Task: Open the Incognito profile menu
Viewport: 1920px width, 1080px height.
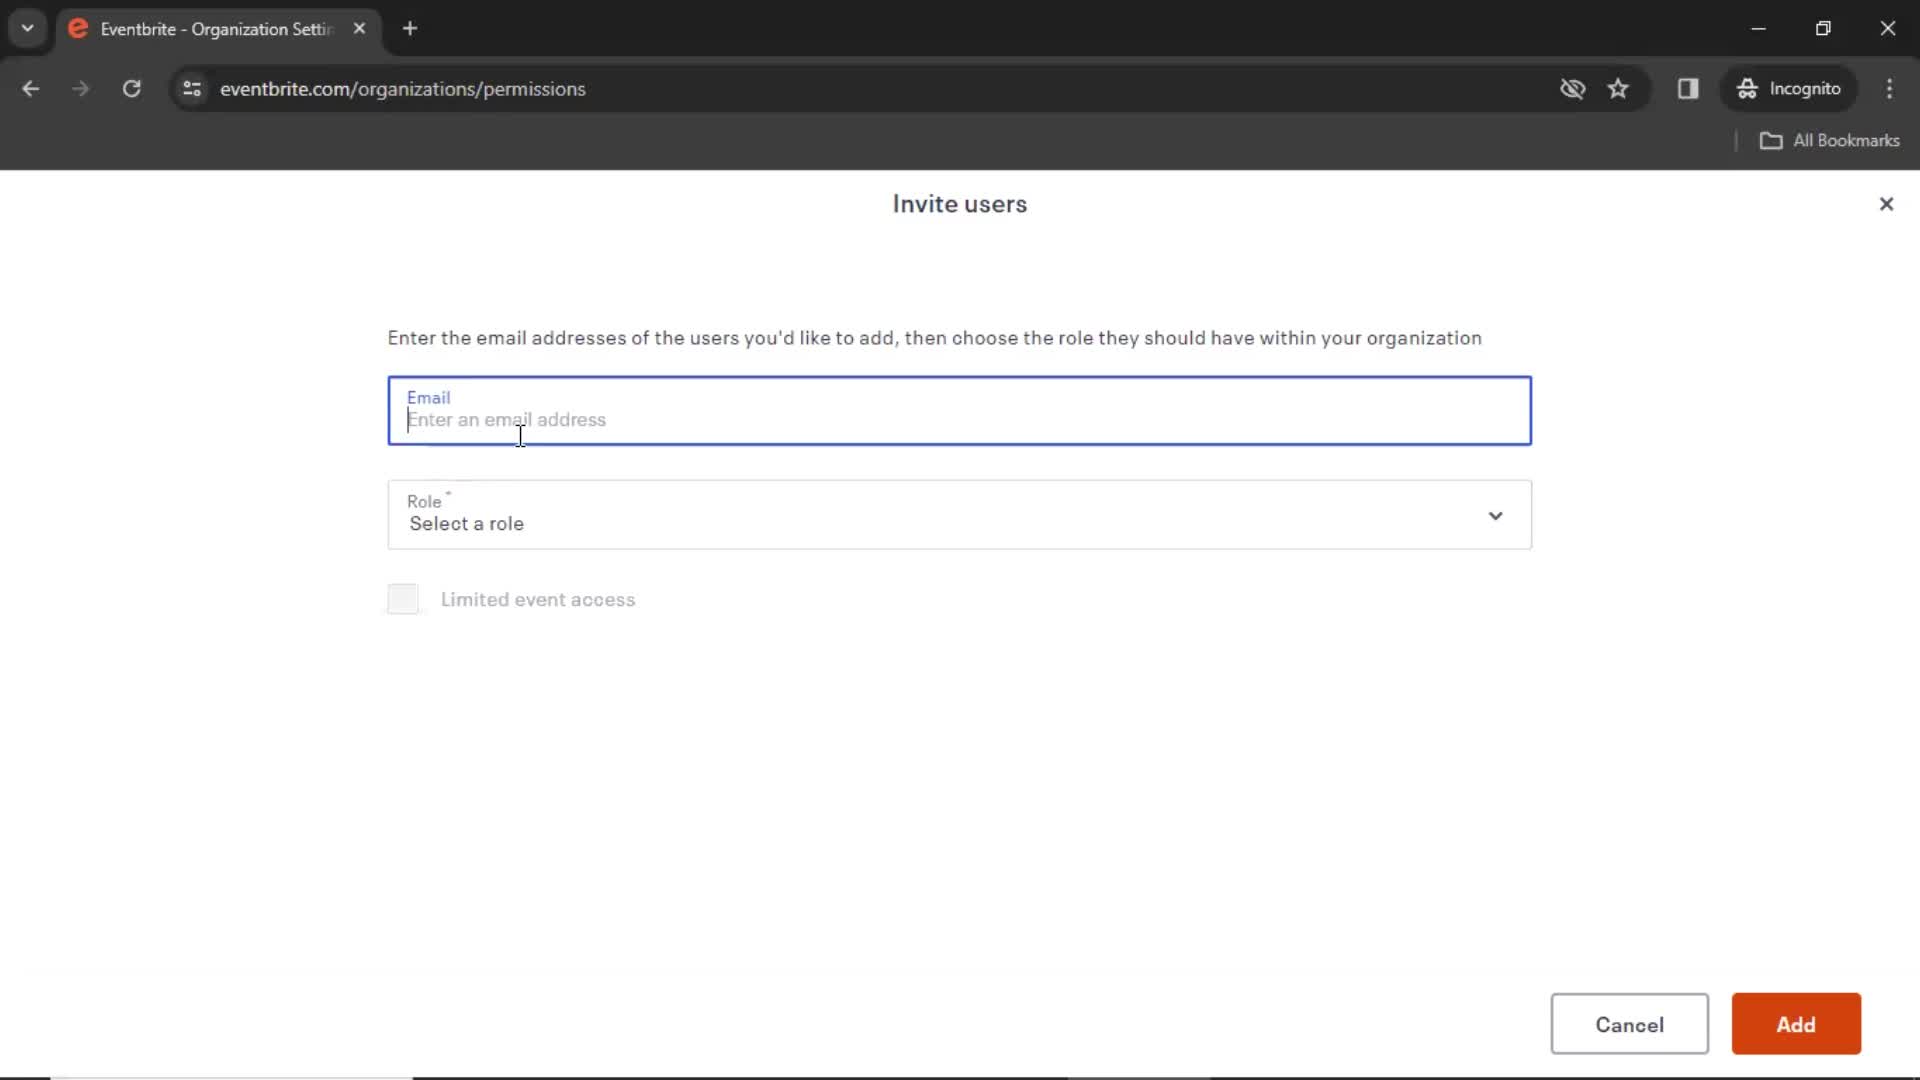Action: (x=1789, y=89)
